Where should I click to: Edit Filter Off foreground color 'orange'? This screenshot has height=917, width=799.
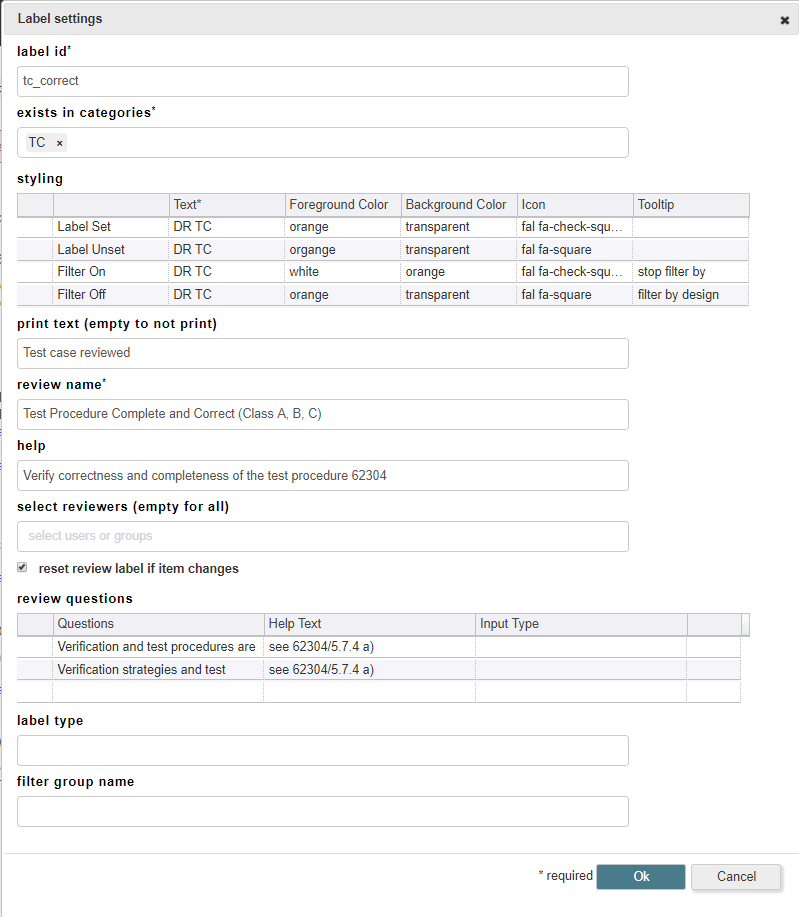(343, 295)
